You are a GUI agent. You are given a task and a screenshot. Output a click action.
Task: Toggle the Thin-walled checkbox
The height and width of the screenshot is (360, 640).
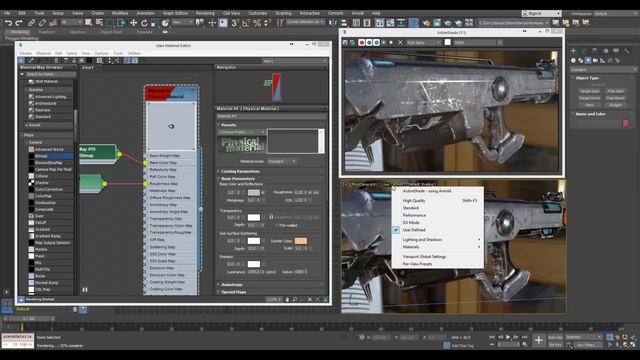[276, 225]
